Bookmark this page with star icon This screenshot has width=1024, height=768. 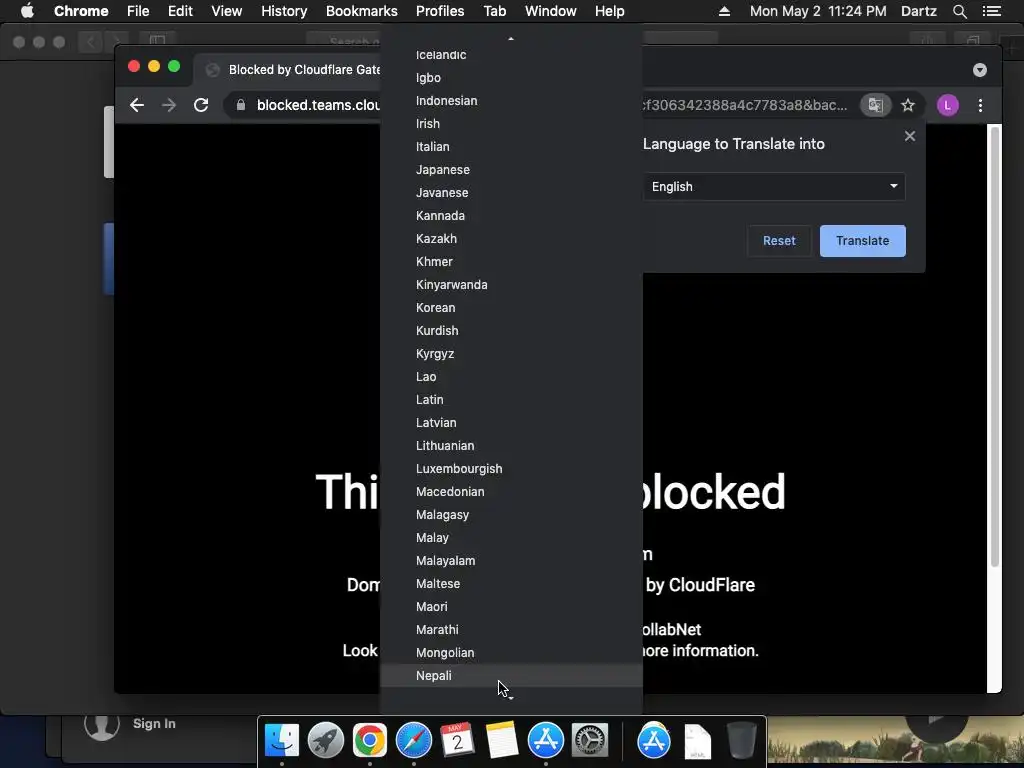tap(908, 105)
